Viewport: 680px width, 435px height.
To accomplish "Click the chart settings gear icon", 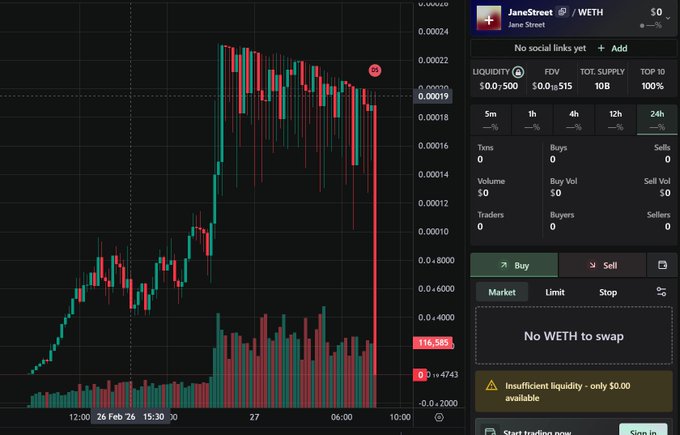I will (439, 417).
